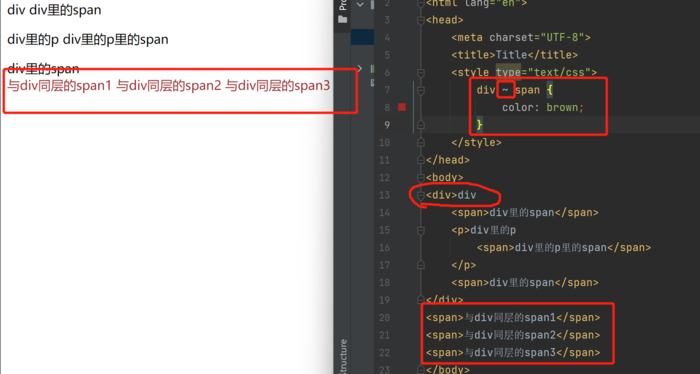Click the closing style fold marker line 10

[x=421, y=142]
